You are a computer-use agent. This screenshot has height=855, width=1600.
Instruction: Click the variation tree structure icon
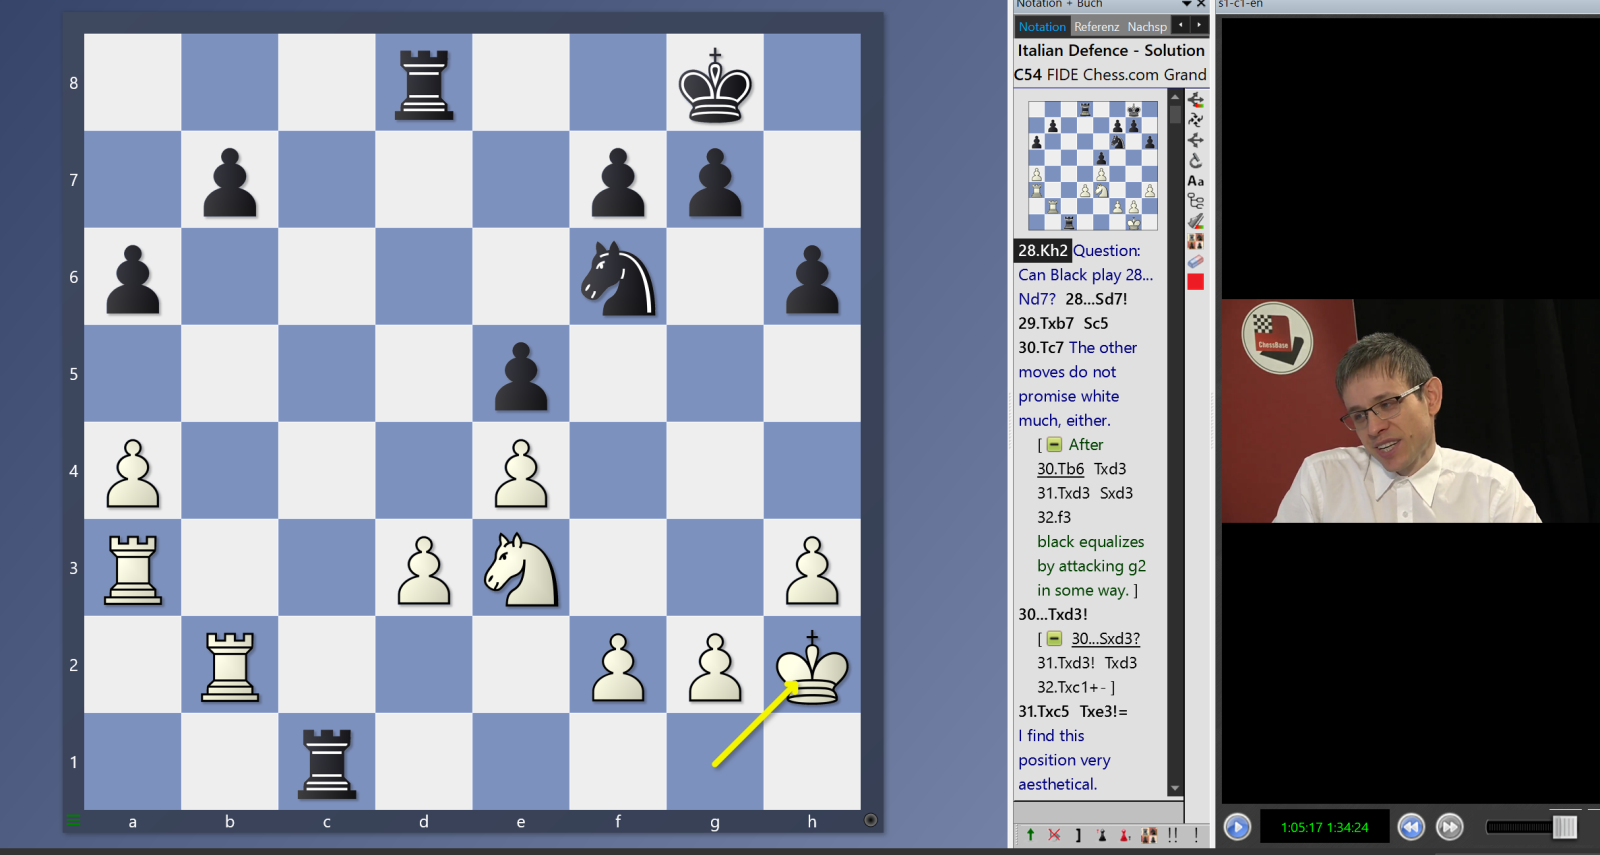pos(1195,201)
